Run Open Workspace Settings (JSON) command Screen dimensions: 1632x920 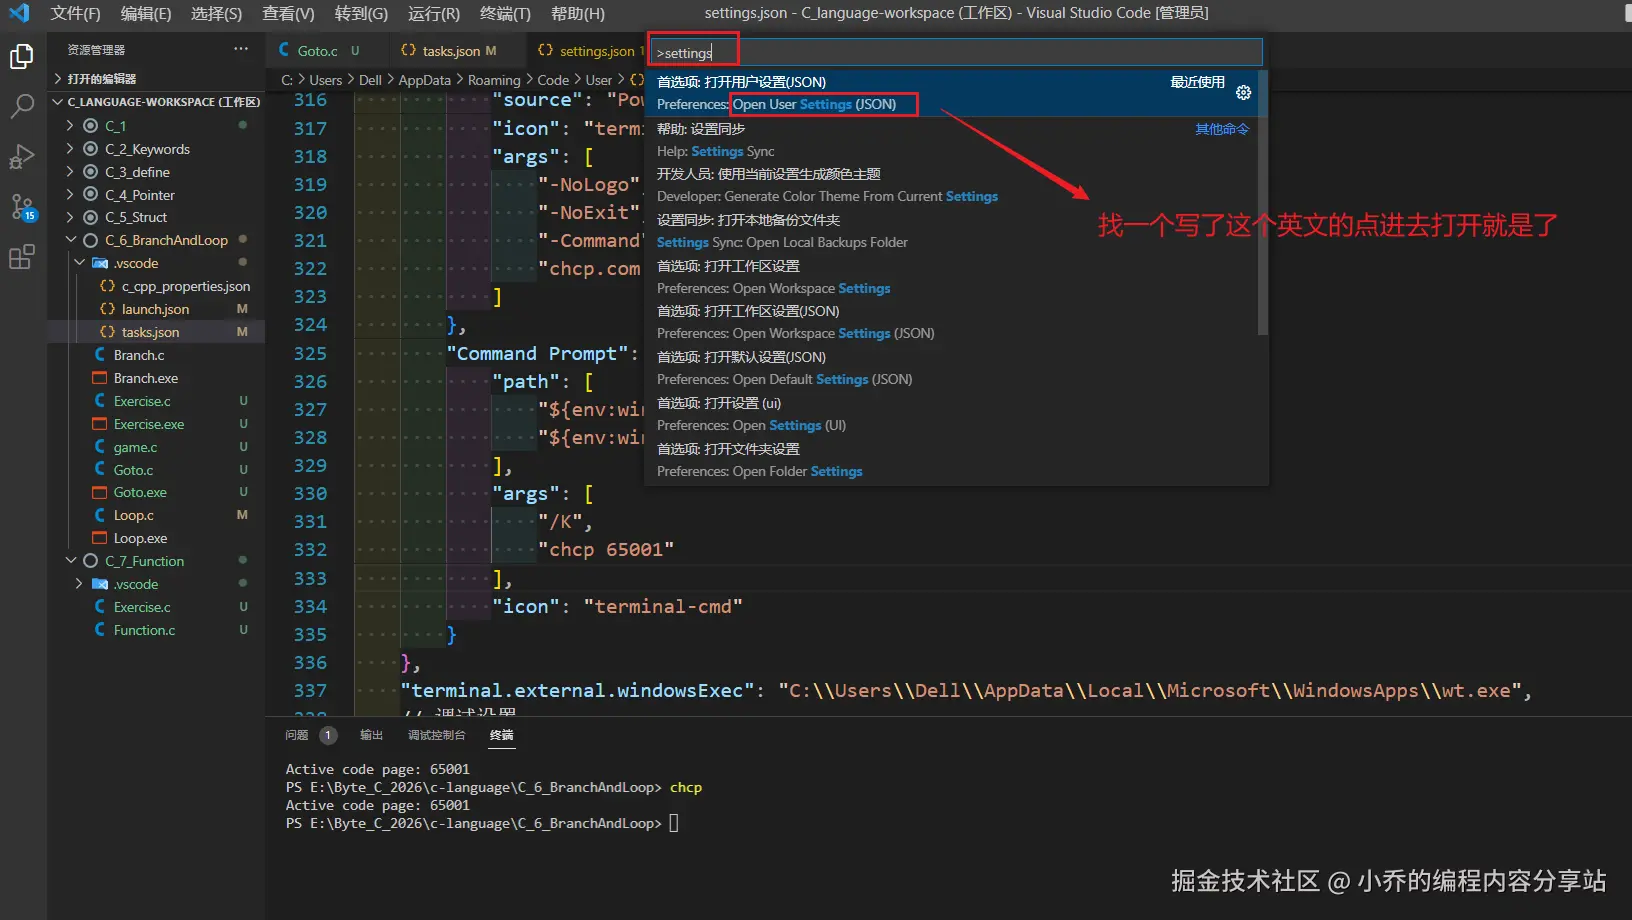click(951, 322)
